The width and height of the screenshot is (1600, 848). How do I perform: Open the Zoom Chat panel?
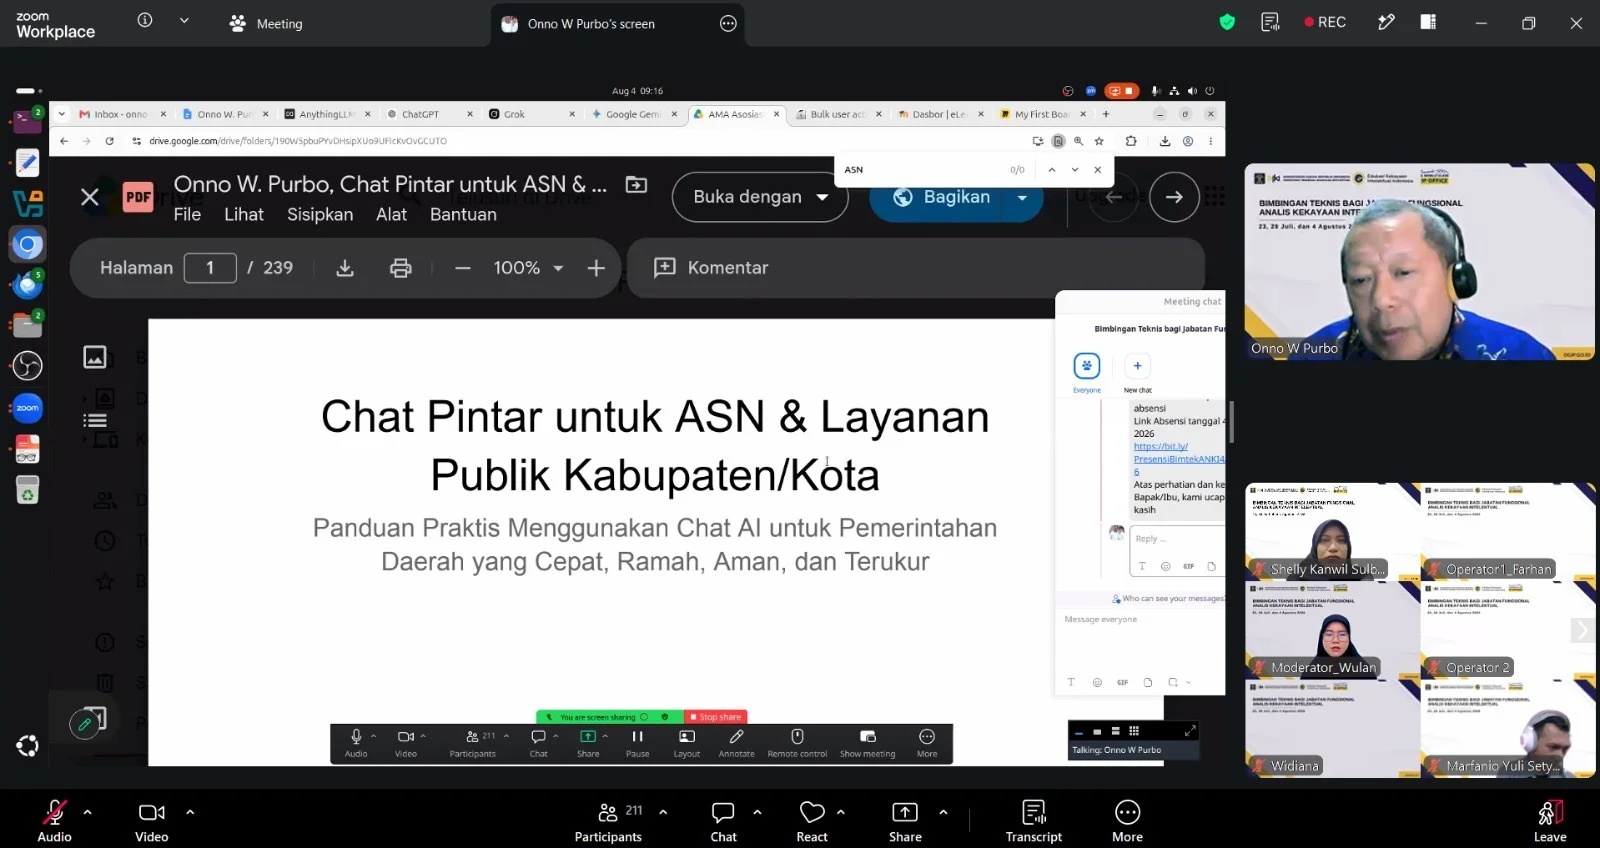(x=723, y=820)
